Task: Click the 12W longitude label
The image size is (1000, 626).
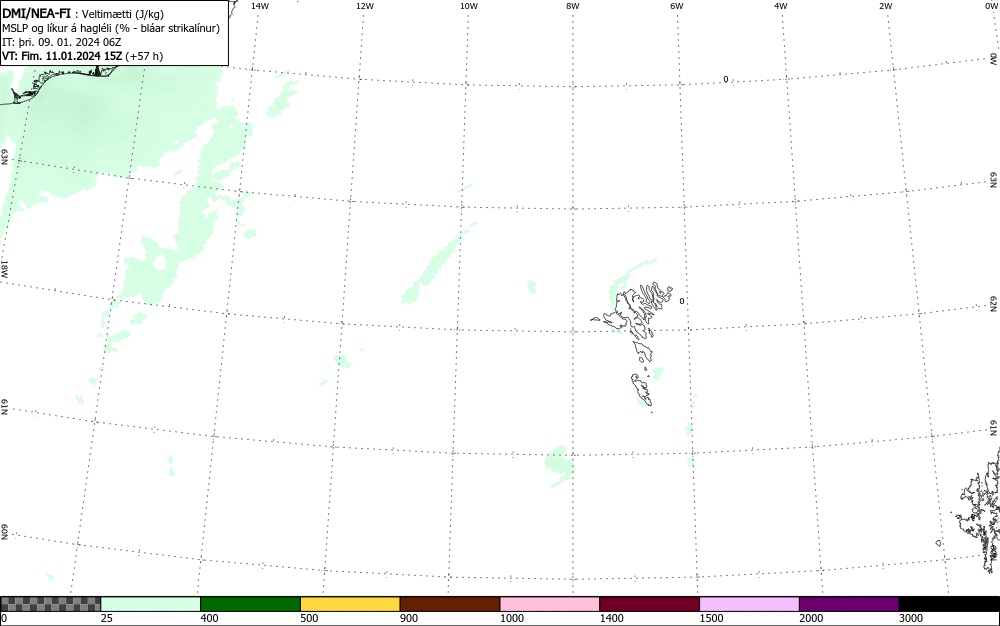Action: click(365, 6)
